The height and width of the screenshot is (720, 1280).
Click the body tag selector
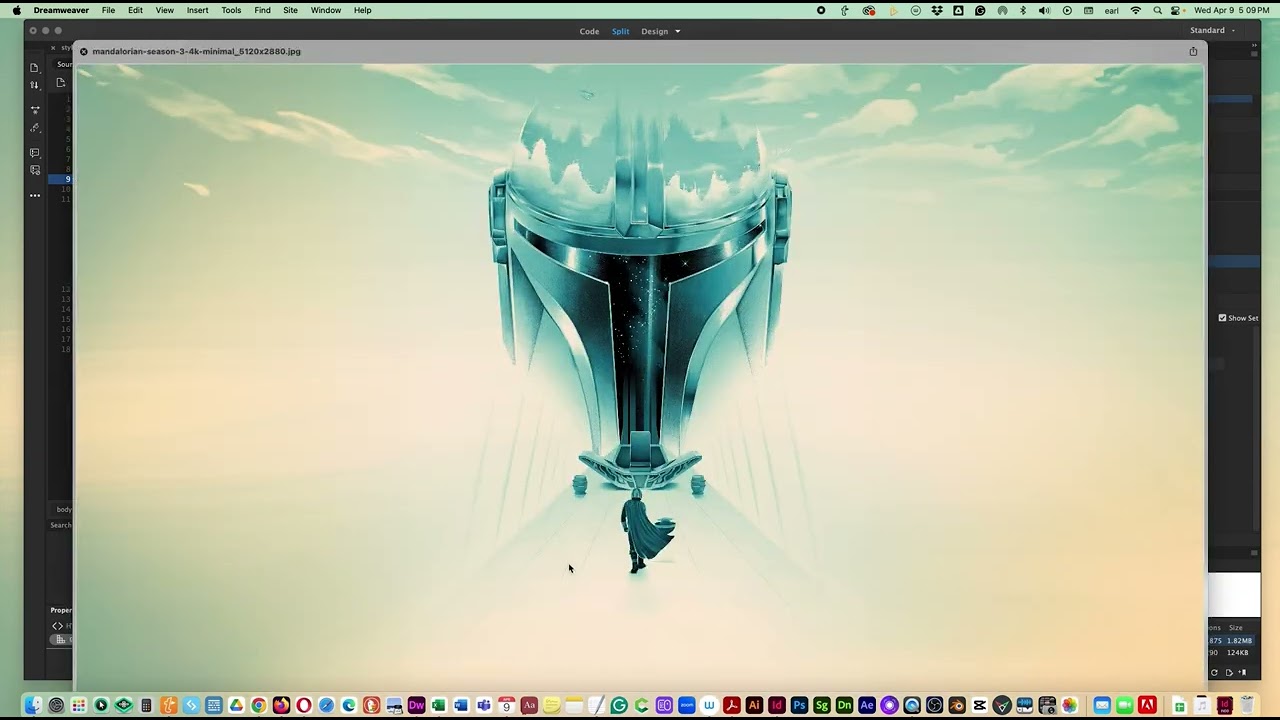[64, 509]
